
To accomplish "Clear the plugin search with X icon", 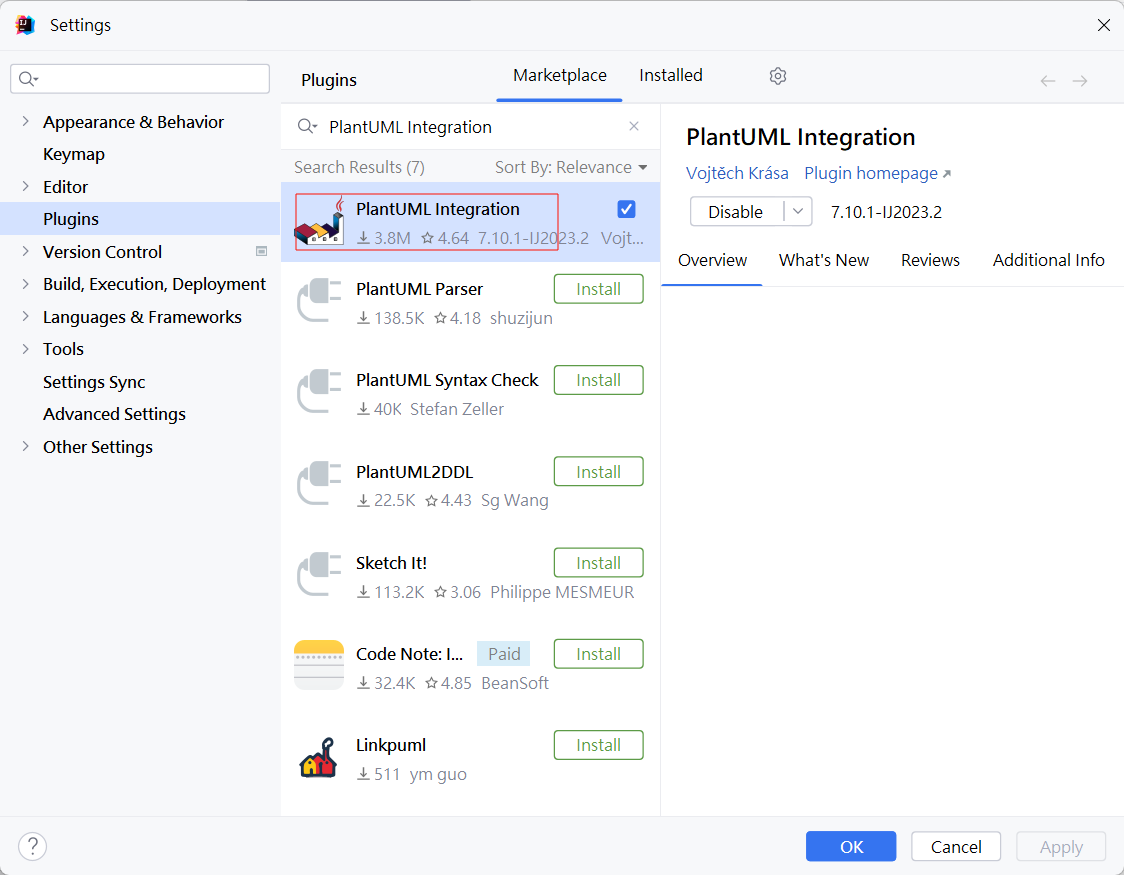I will click(634, 126).
